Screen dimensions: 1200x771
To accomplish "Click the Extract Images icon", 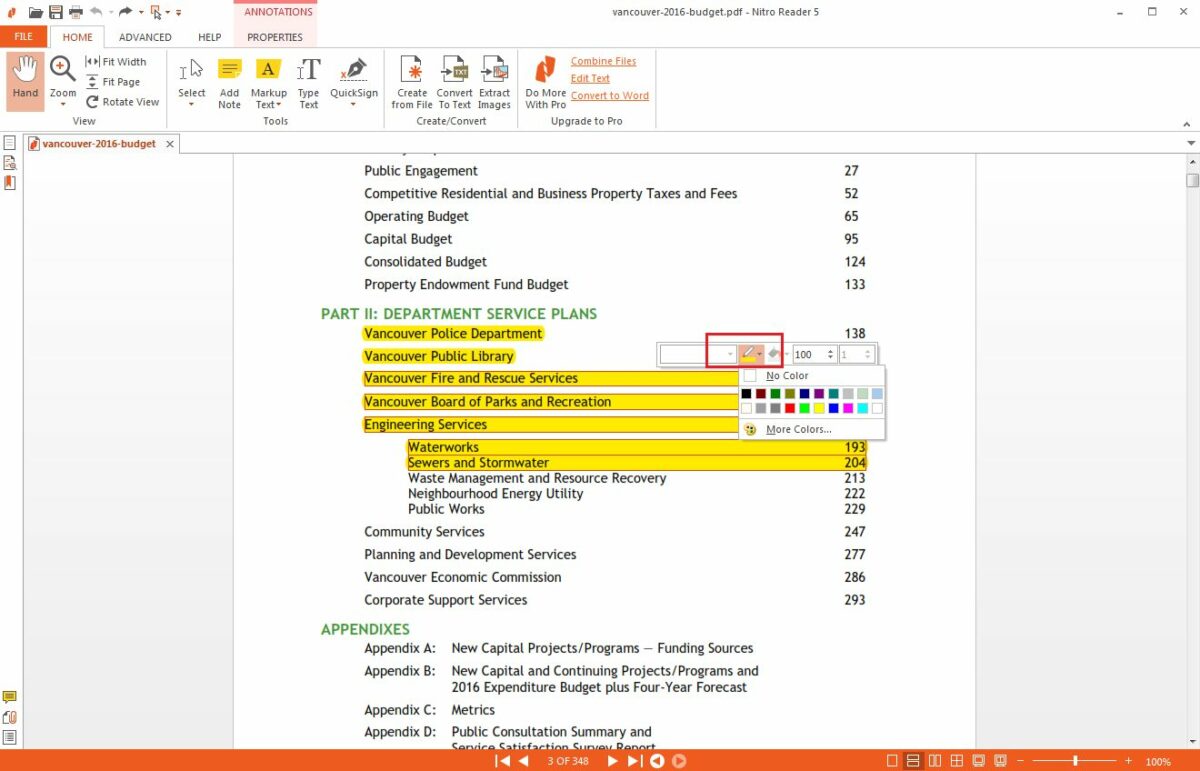I will pyautogui.click(x=494, y=80).
